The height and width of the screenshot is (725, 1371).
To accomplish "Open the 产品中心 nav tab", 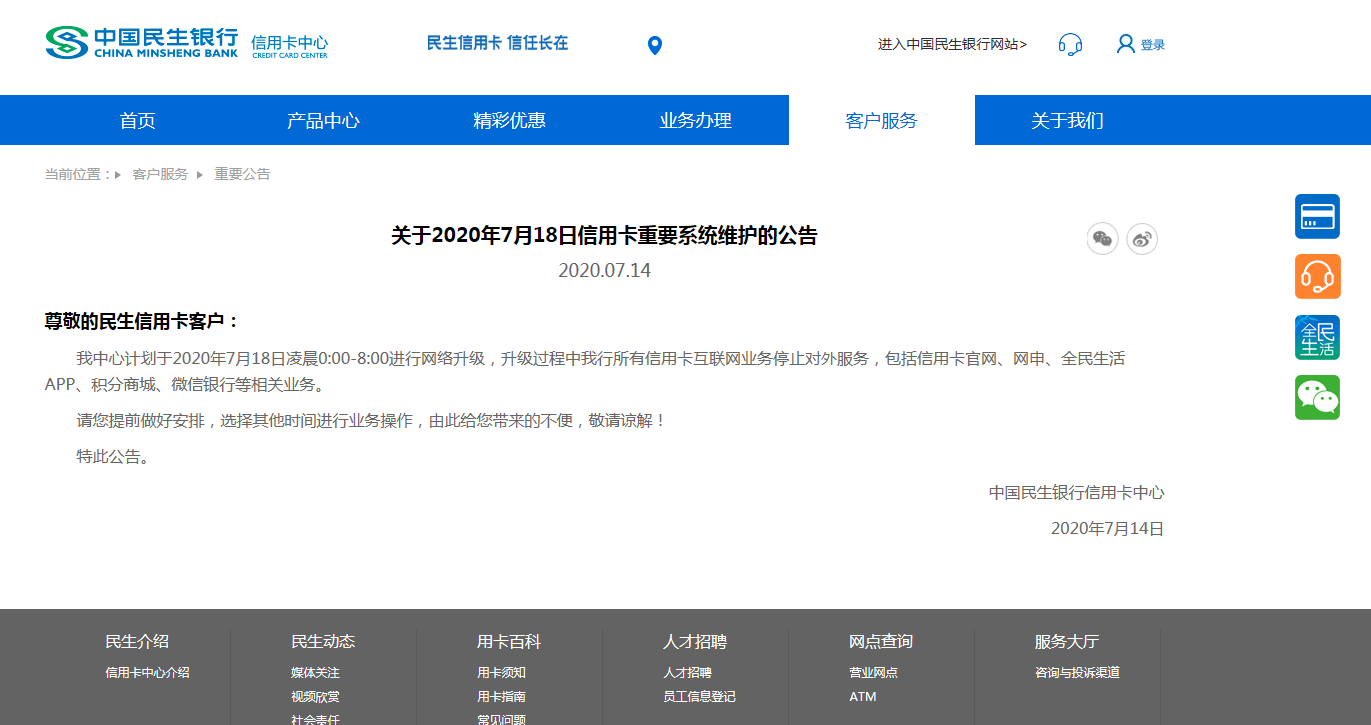I will point(323,120).
